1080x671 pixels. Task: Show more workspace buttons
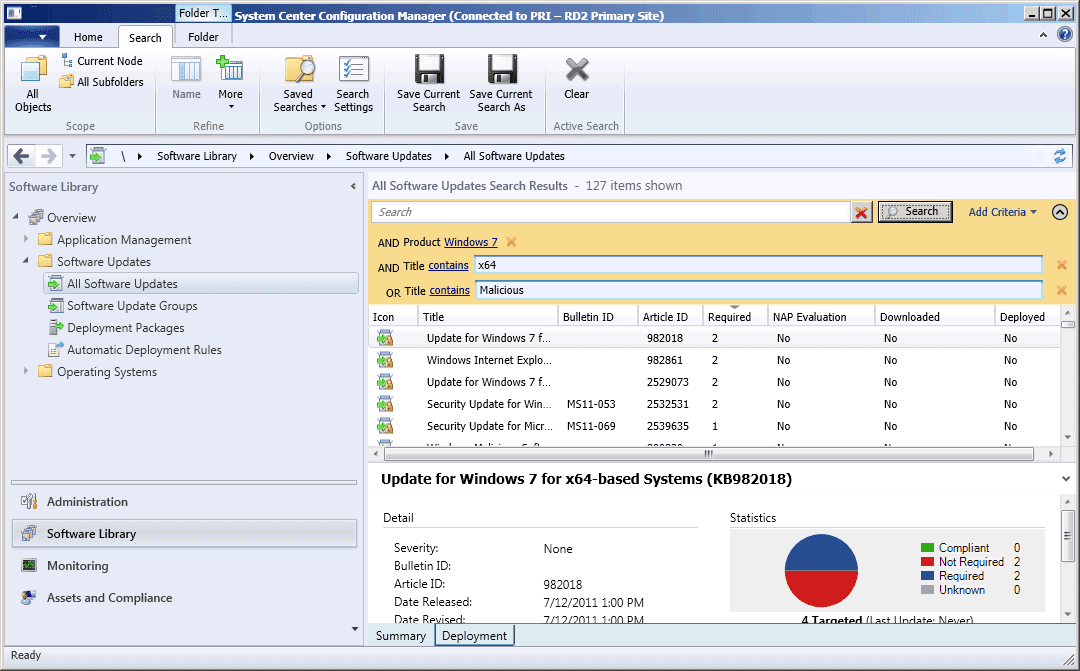click(x=355, y=628)
